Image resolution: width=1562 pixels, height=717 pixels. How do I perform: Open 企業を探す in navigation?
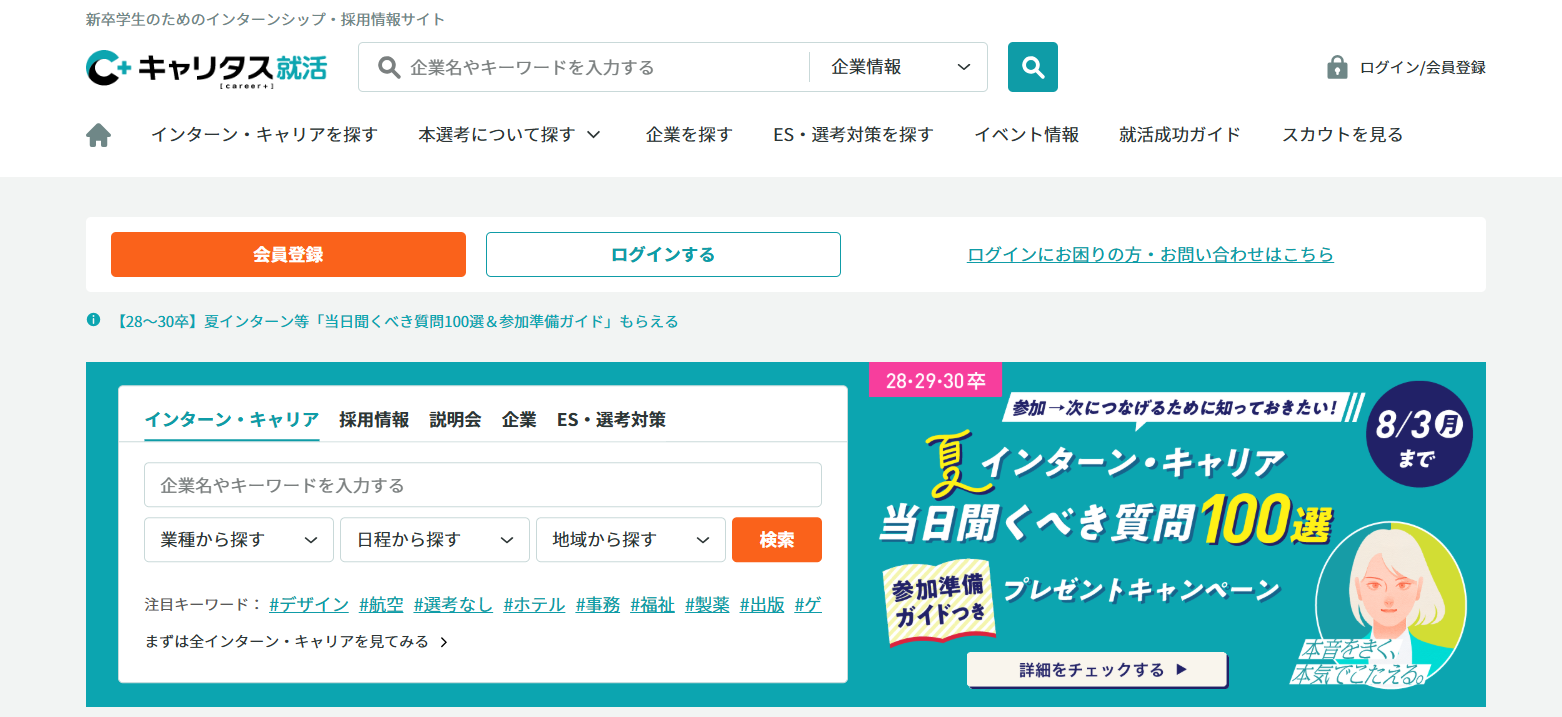click(689, 134)
